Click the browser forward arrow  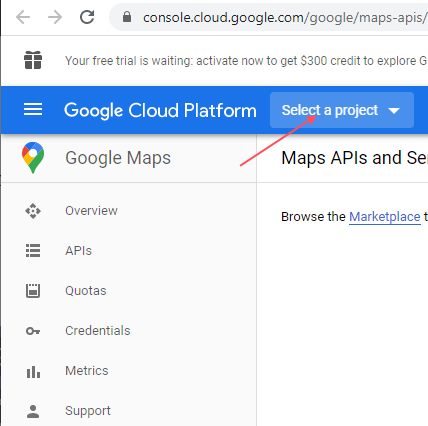pyautogui.click(x=55, y=17)
